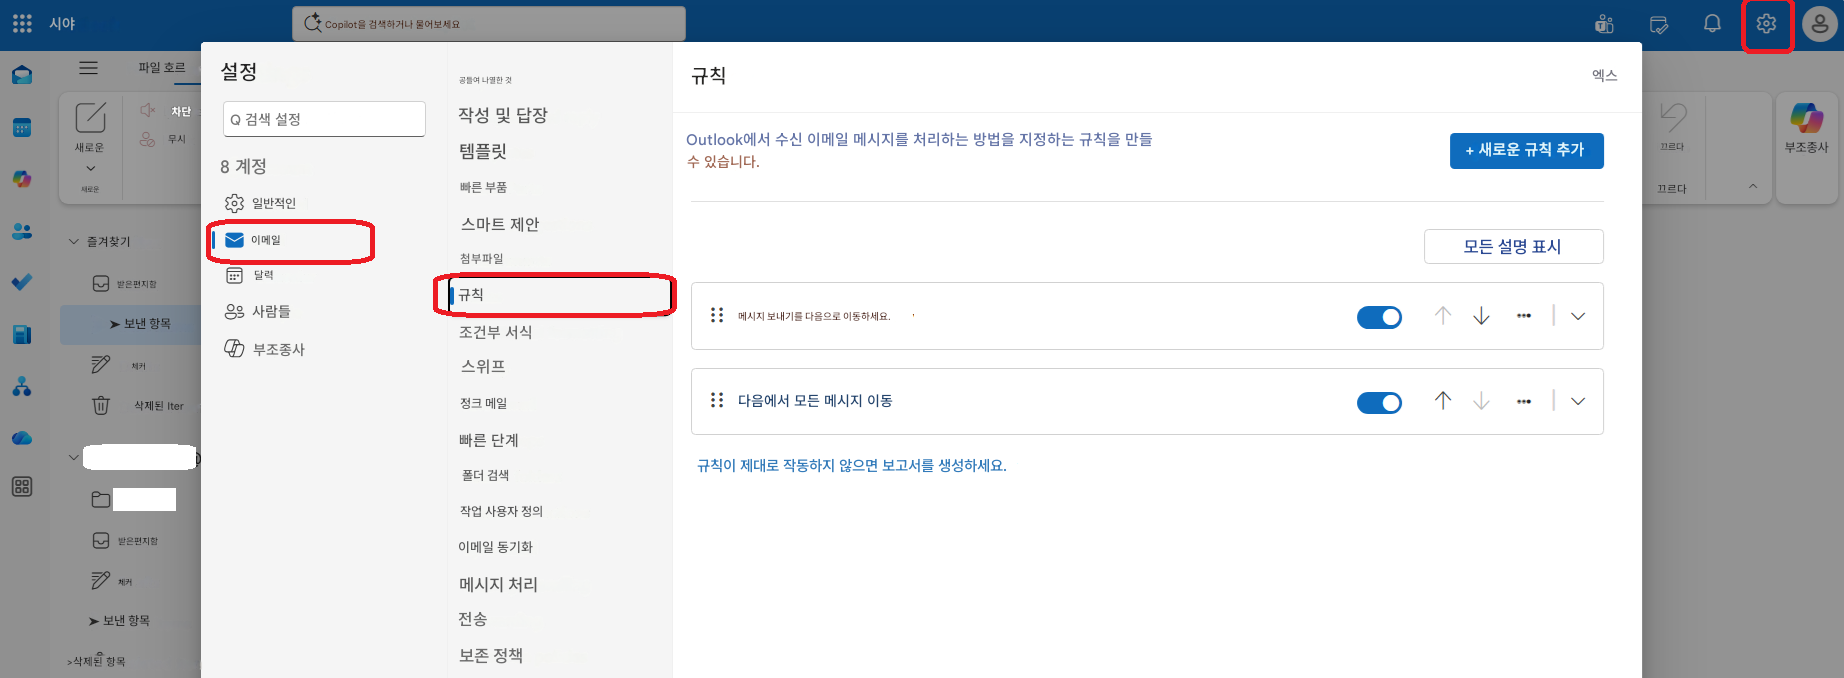Grab drag handle of 다음에서 모든 메시지 이동 rule
Viewport: 1844px width, 678px height.
(x=717, y=400)
